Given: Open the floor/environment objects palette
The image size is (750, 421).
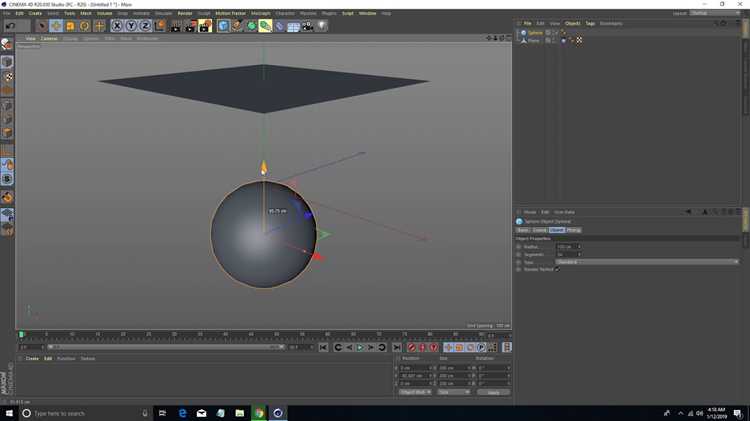Looking at the screenshot, I should [294, 25].
